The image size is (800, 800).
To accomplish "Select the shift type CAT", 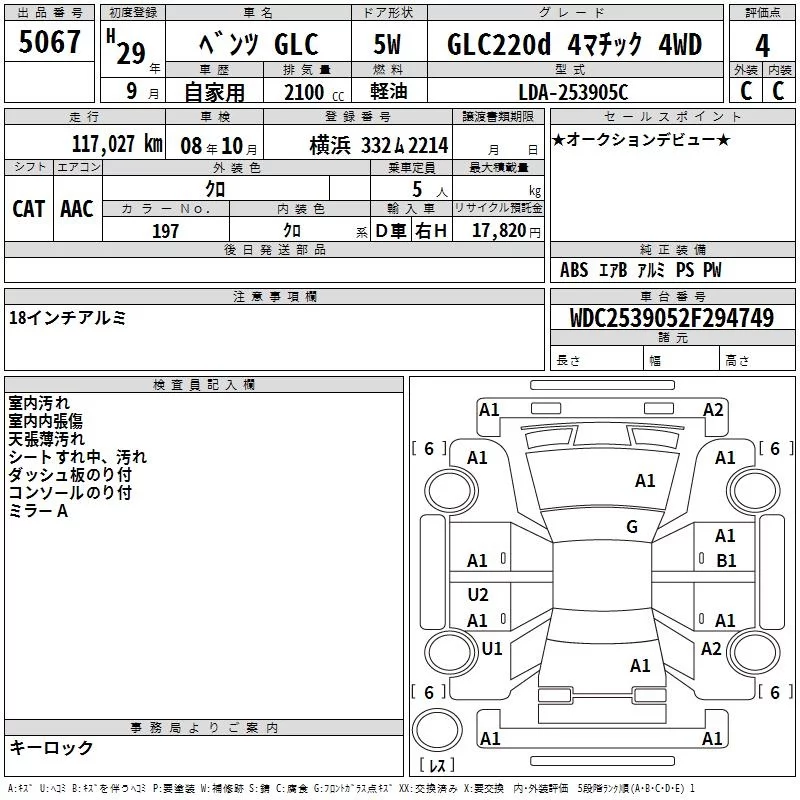I will tap(29, 209).
